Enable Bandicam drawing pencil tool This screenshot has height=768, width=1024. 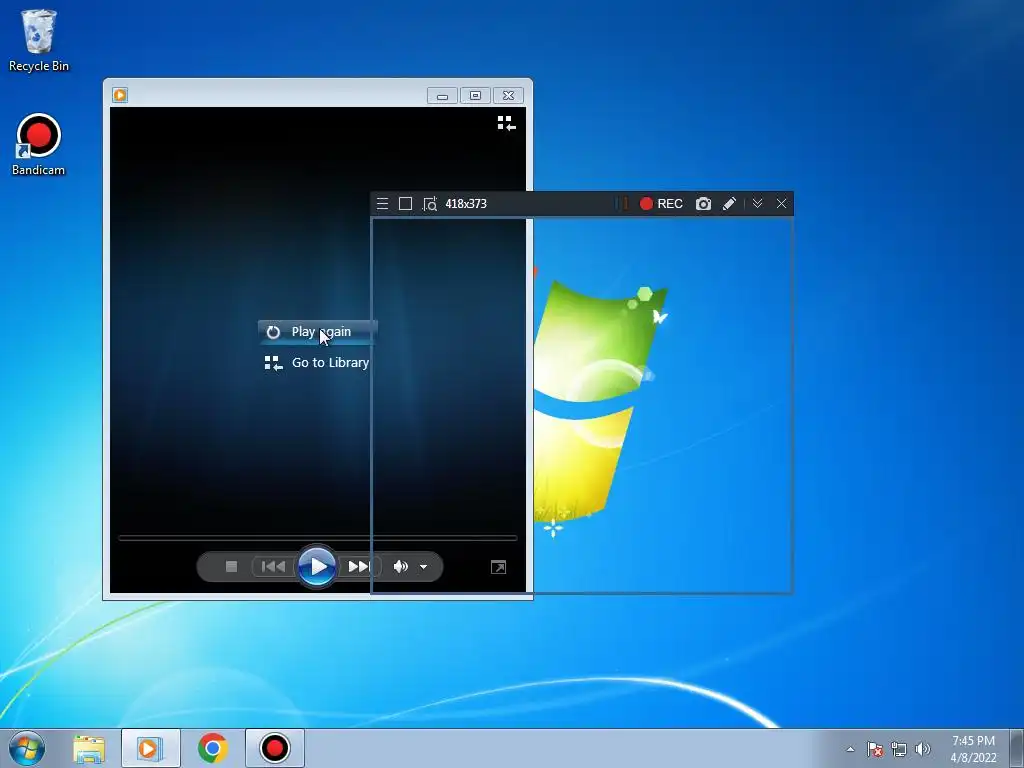729,204
